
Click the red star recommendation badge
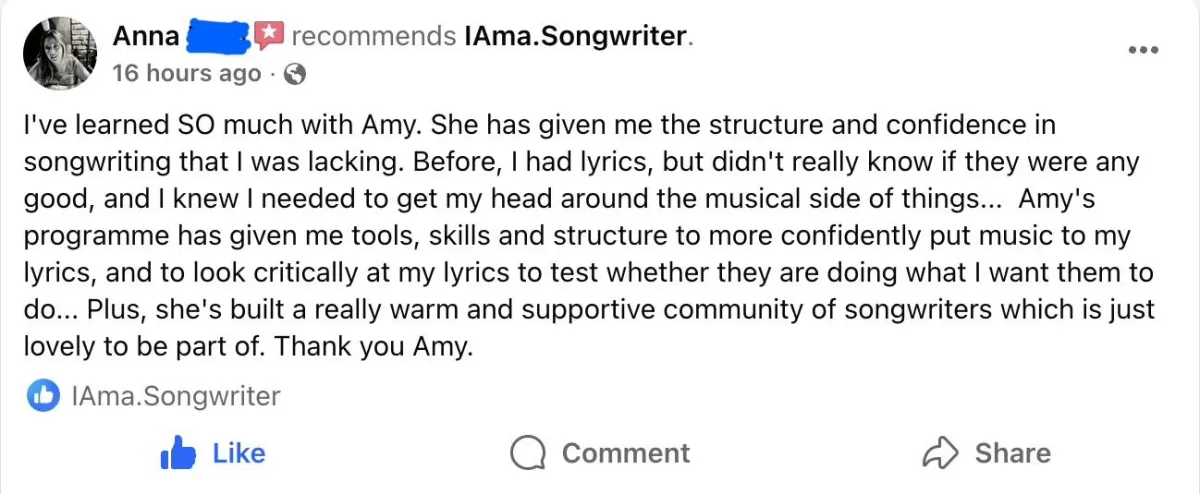pos(268,36)
